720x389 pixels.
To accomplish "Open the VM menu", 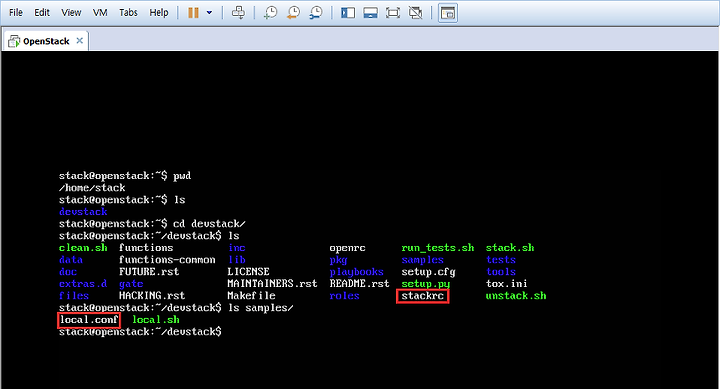I will pyautogui.click(x=100, y=13).
